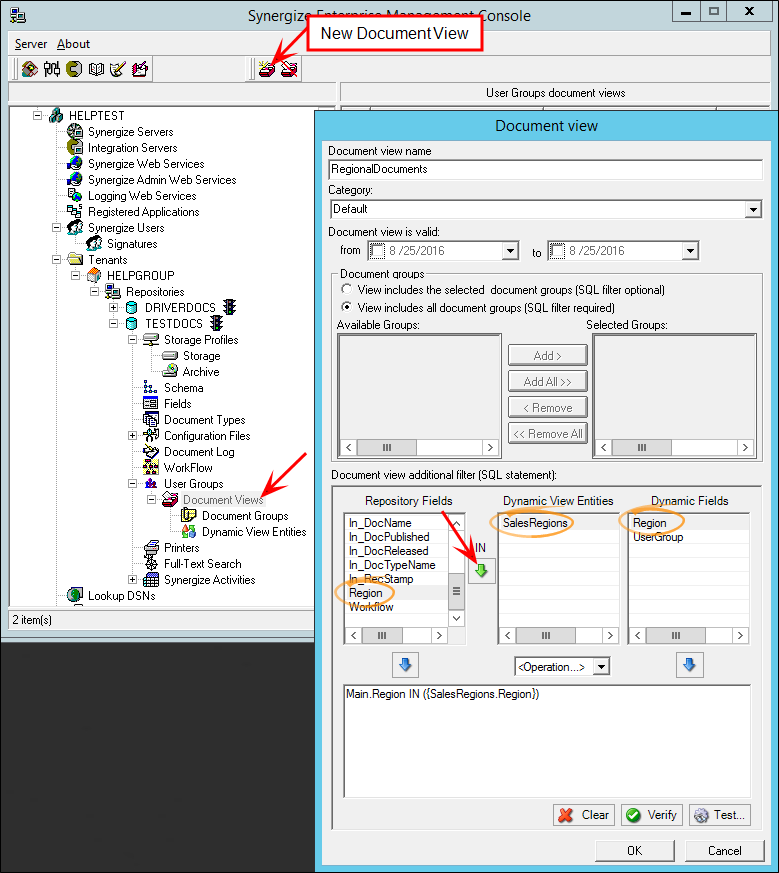Click blue down arrow under Dynamic Fields
779x873 pixels.
click(x=689, y=665)
